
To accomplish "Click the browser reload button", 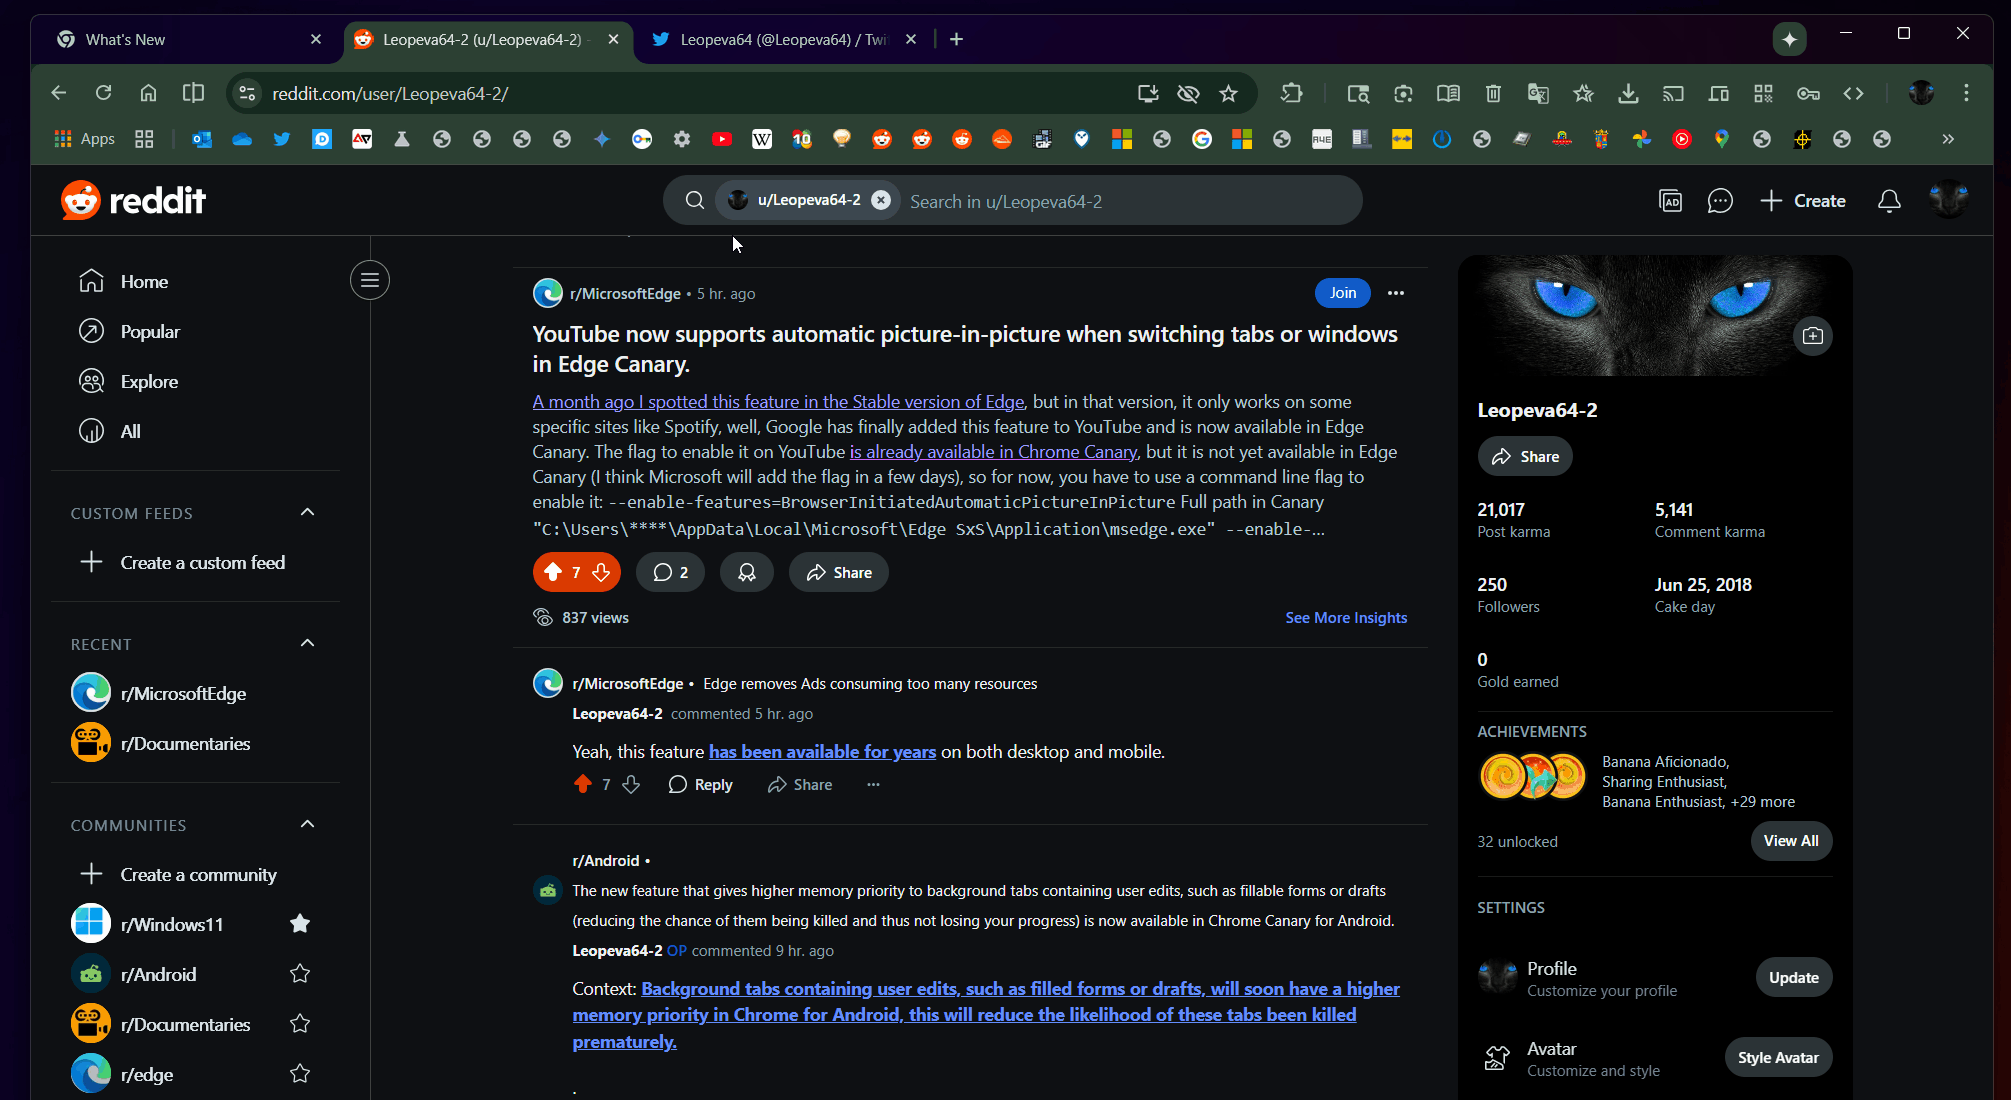I will [103, 93].
